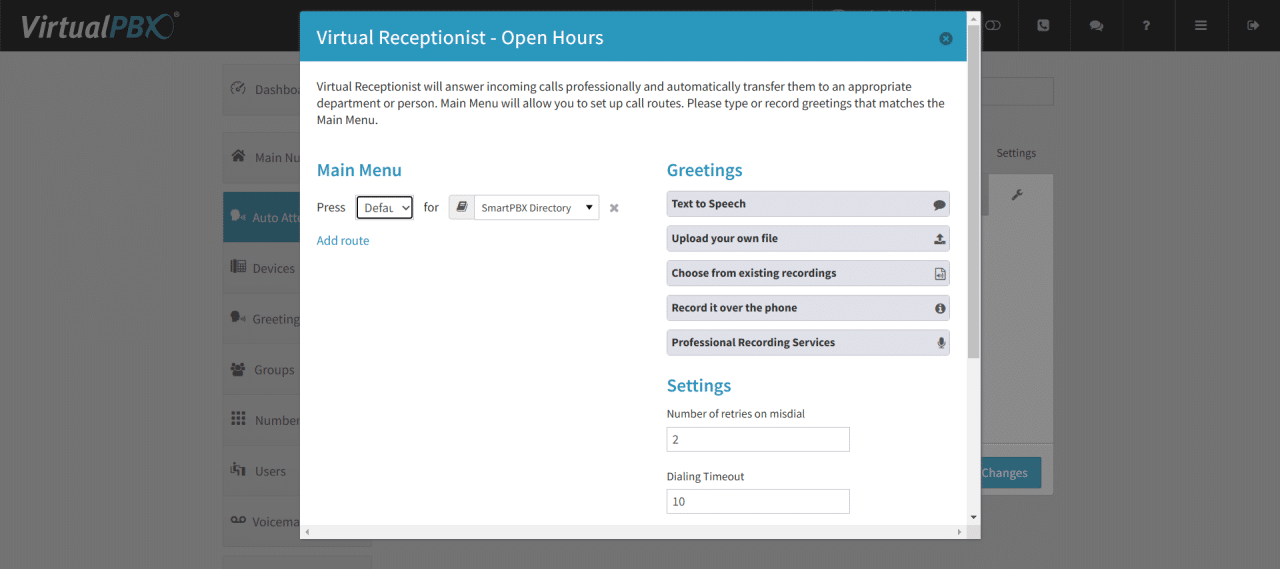Choose the Text to Speech greeting option

808,204
